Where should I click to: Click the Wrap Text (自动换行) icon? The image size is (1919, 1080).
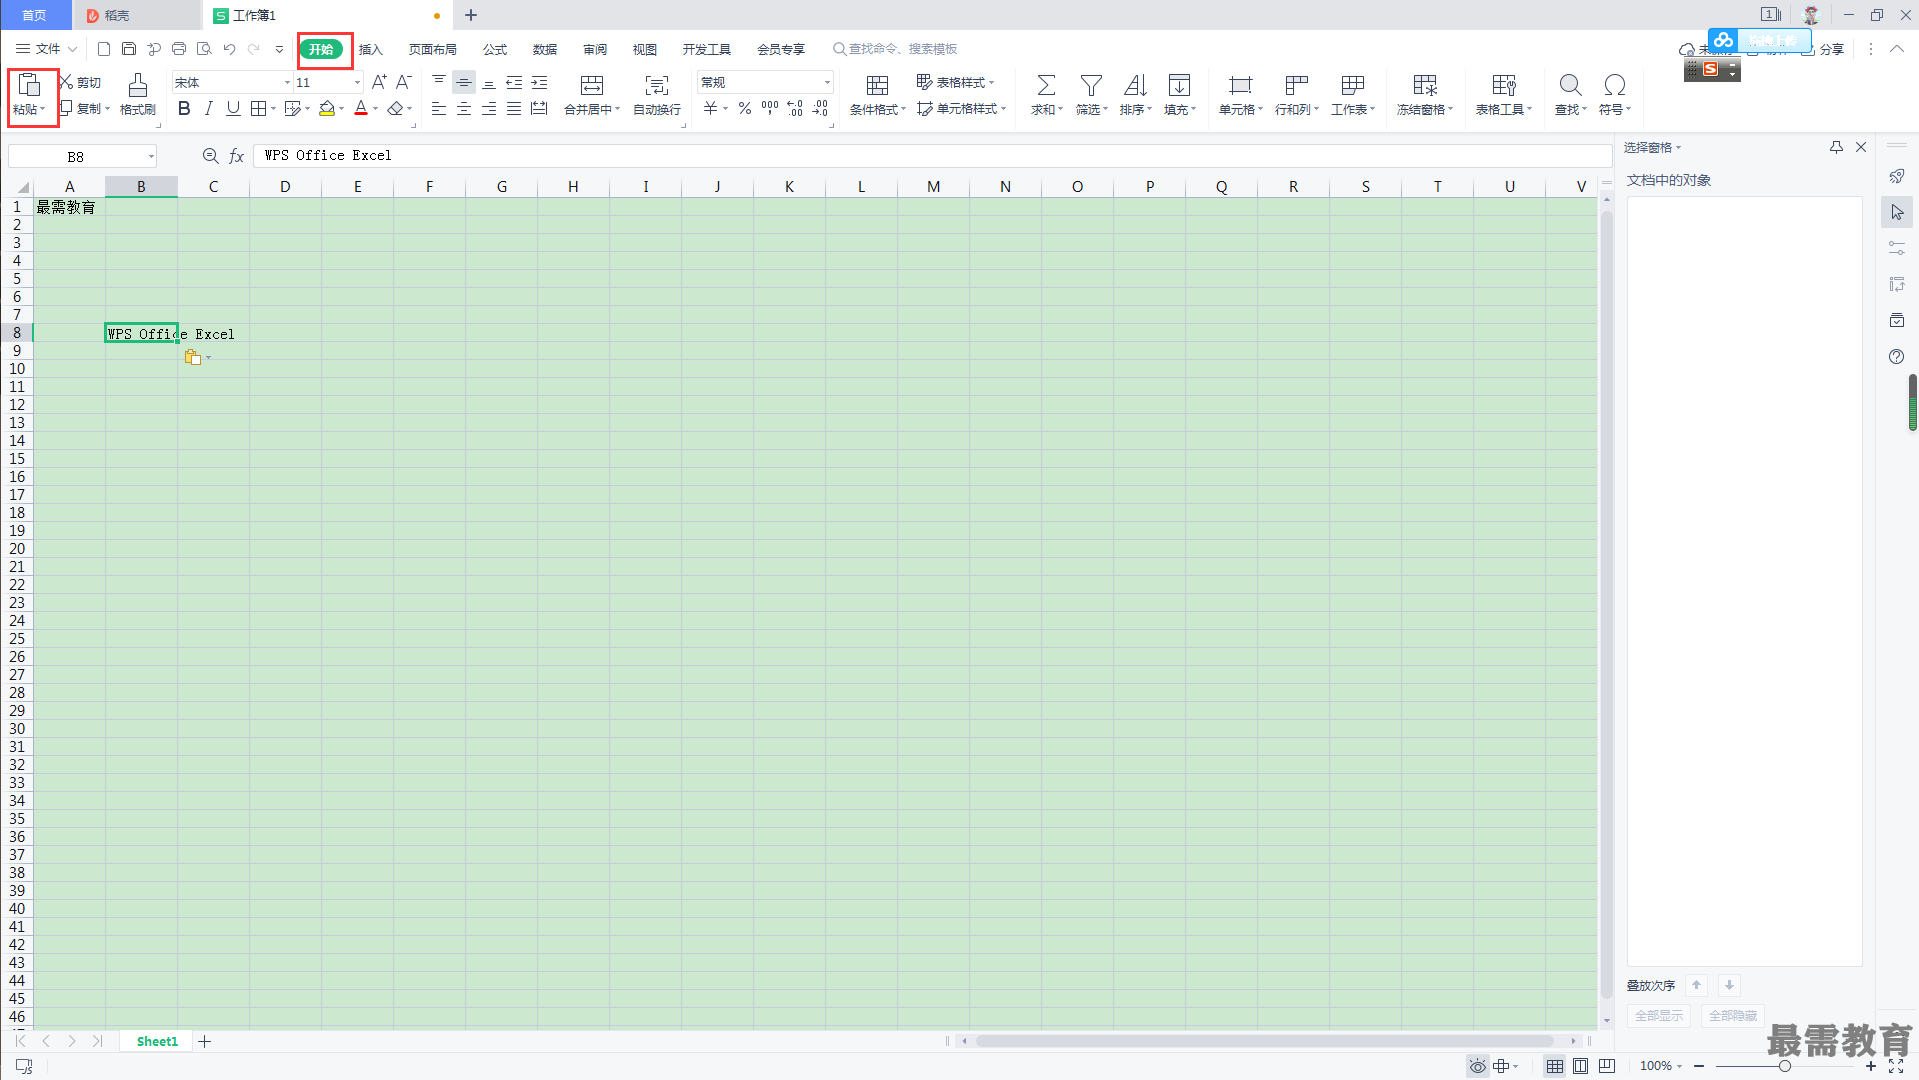657,86
